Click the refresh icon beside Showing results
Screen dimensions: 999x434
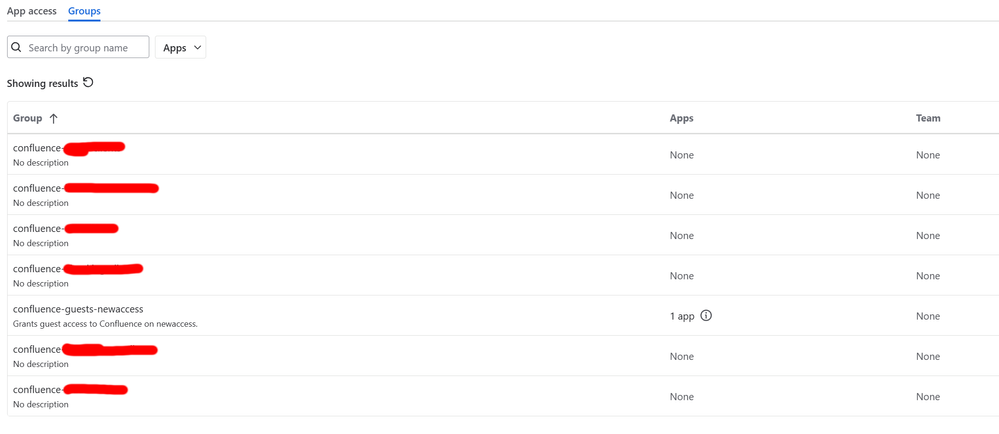click(88, 83)
